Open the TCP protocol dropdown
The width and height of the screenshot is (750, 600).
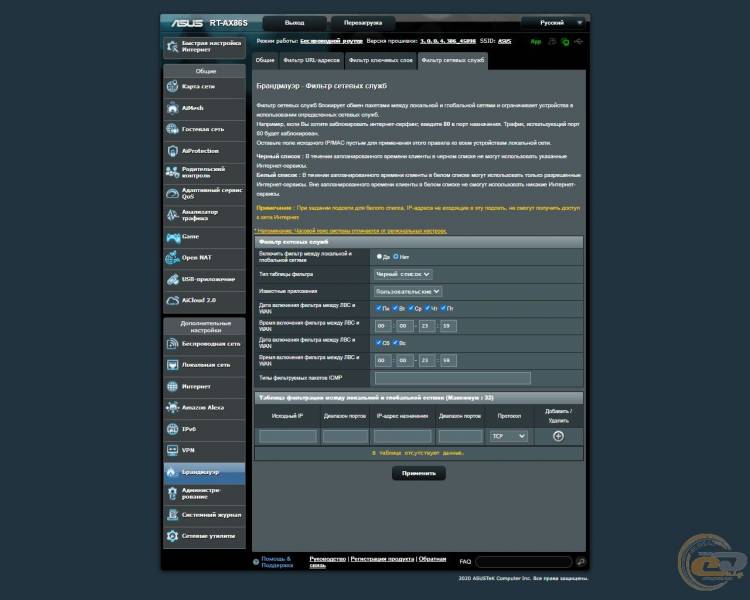coord(509,436)
